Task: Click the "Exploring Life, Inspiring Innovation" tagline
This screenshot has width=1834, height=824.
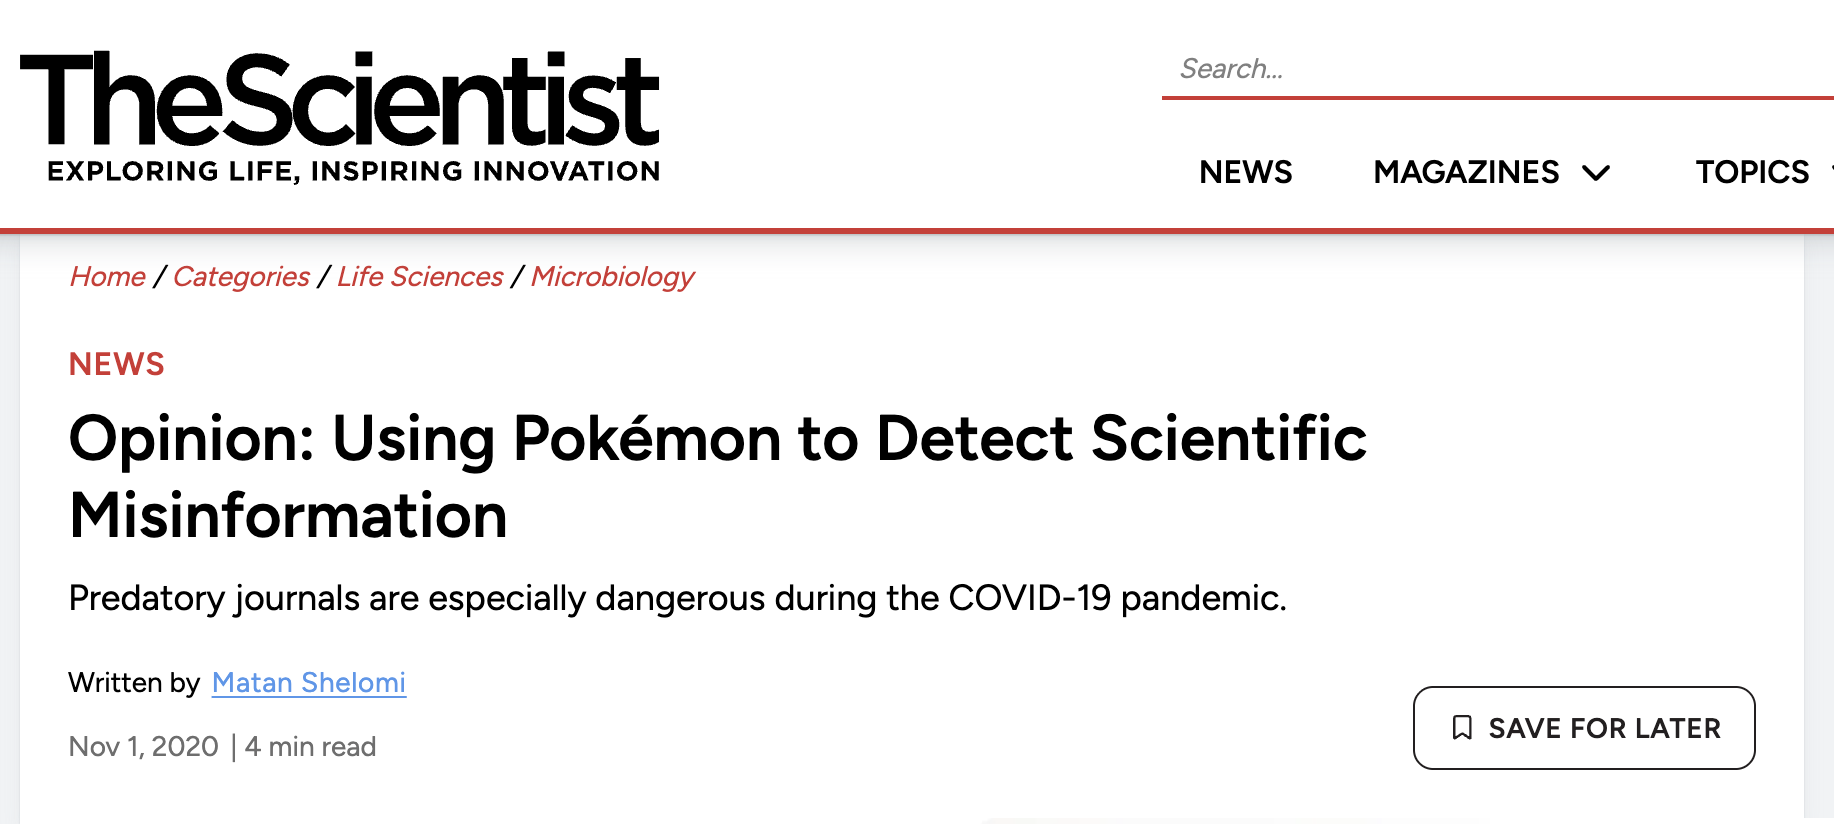Action: [354, 172]
